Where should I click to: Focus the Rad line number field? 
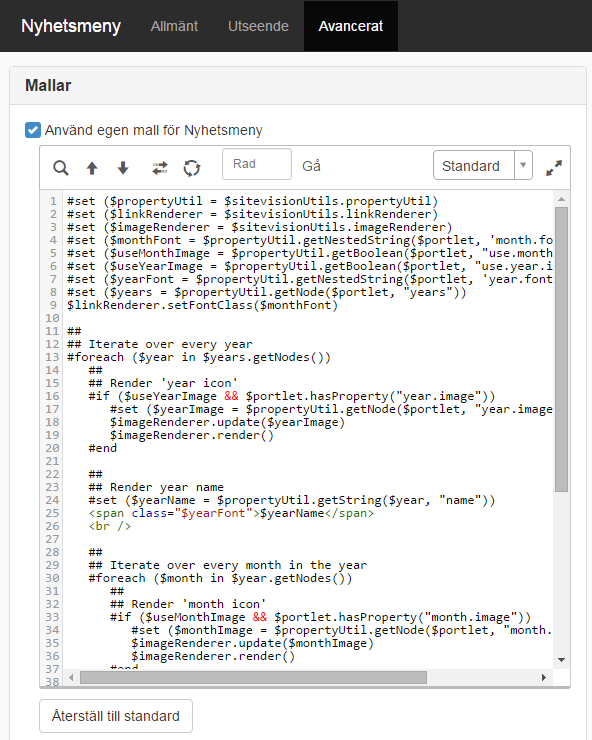tap(257, 164)
